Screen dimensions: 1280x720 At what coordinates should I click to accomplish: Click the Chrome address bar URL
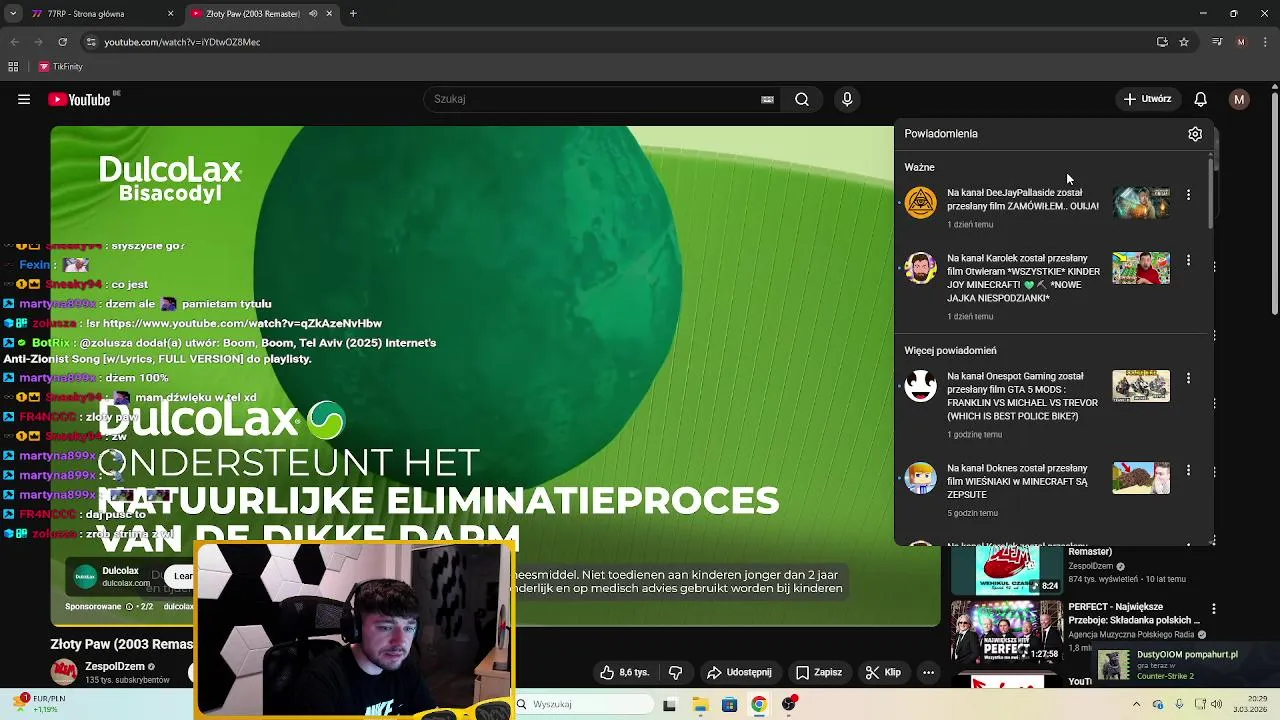pyautogui.click(x=182, y=42)
